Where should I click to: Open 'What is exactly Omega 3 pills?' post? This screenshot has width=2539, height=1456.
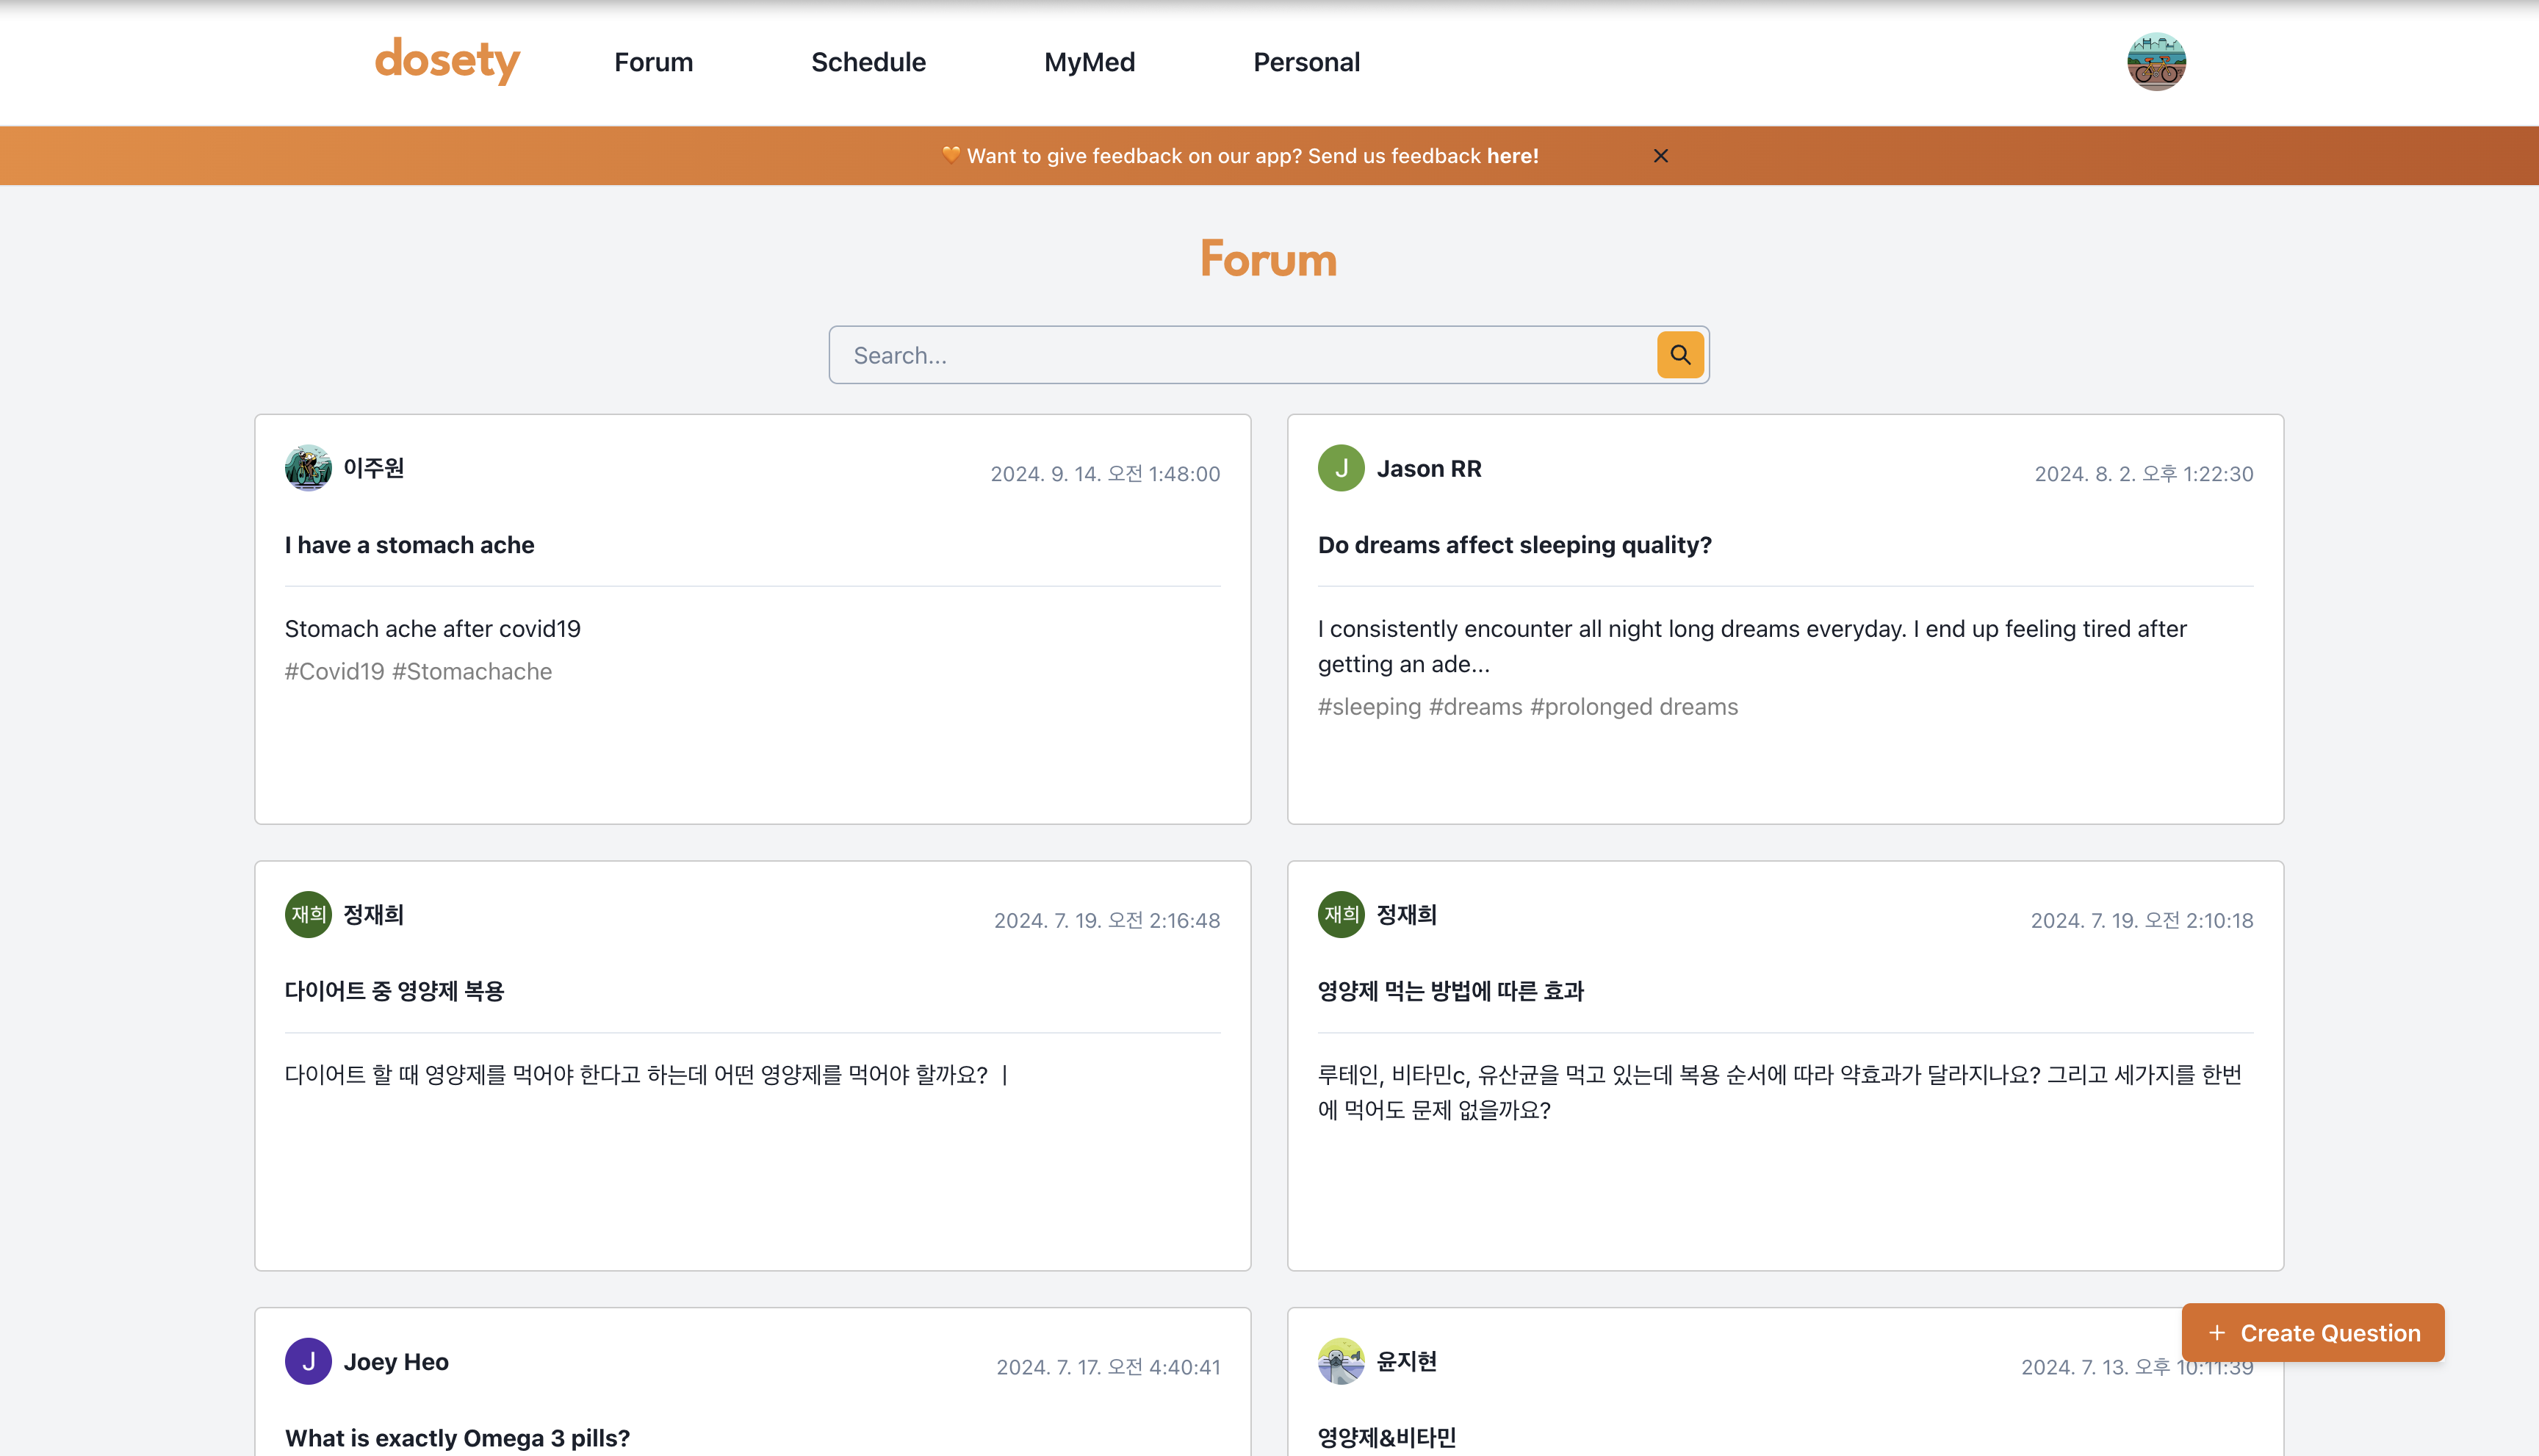pos(457,1438)
